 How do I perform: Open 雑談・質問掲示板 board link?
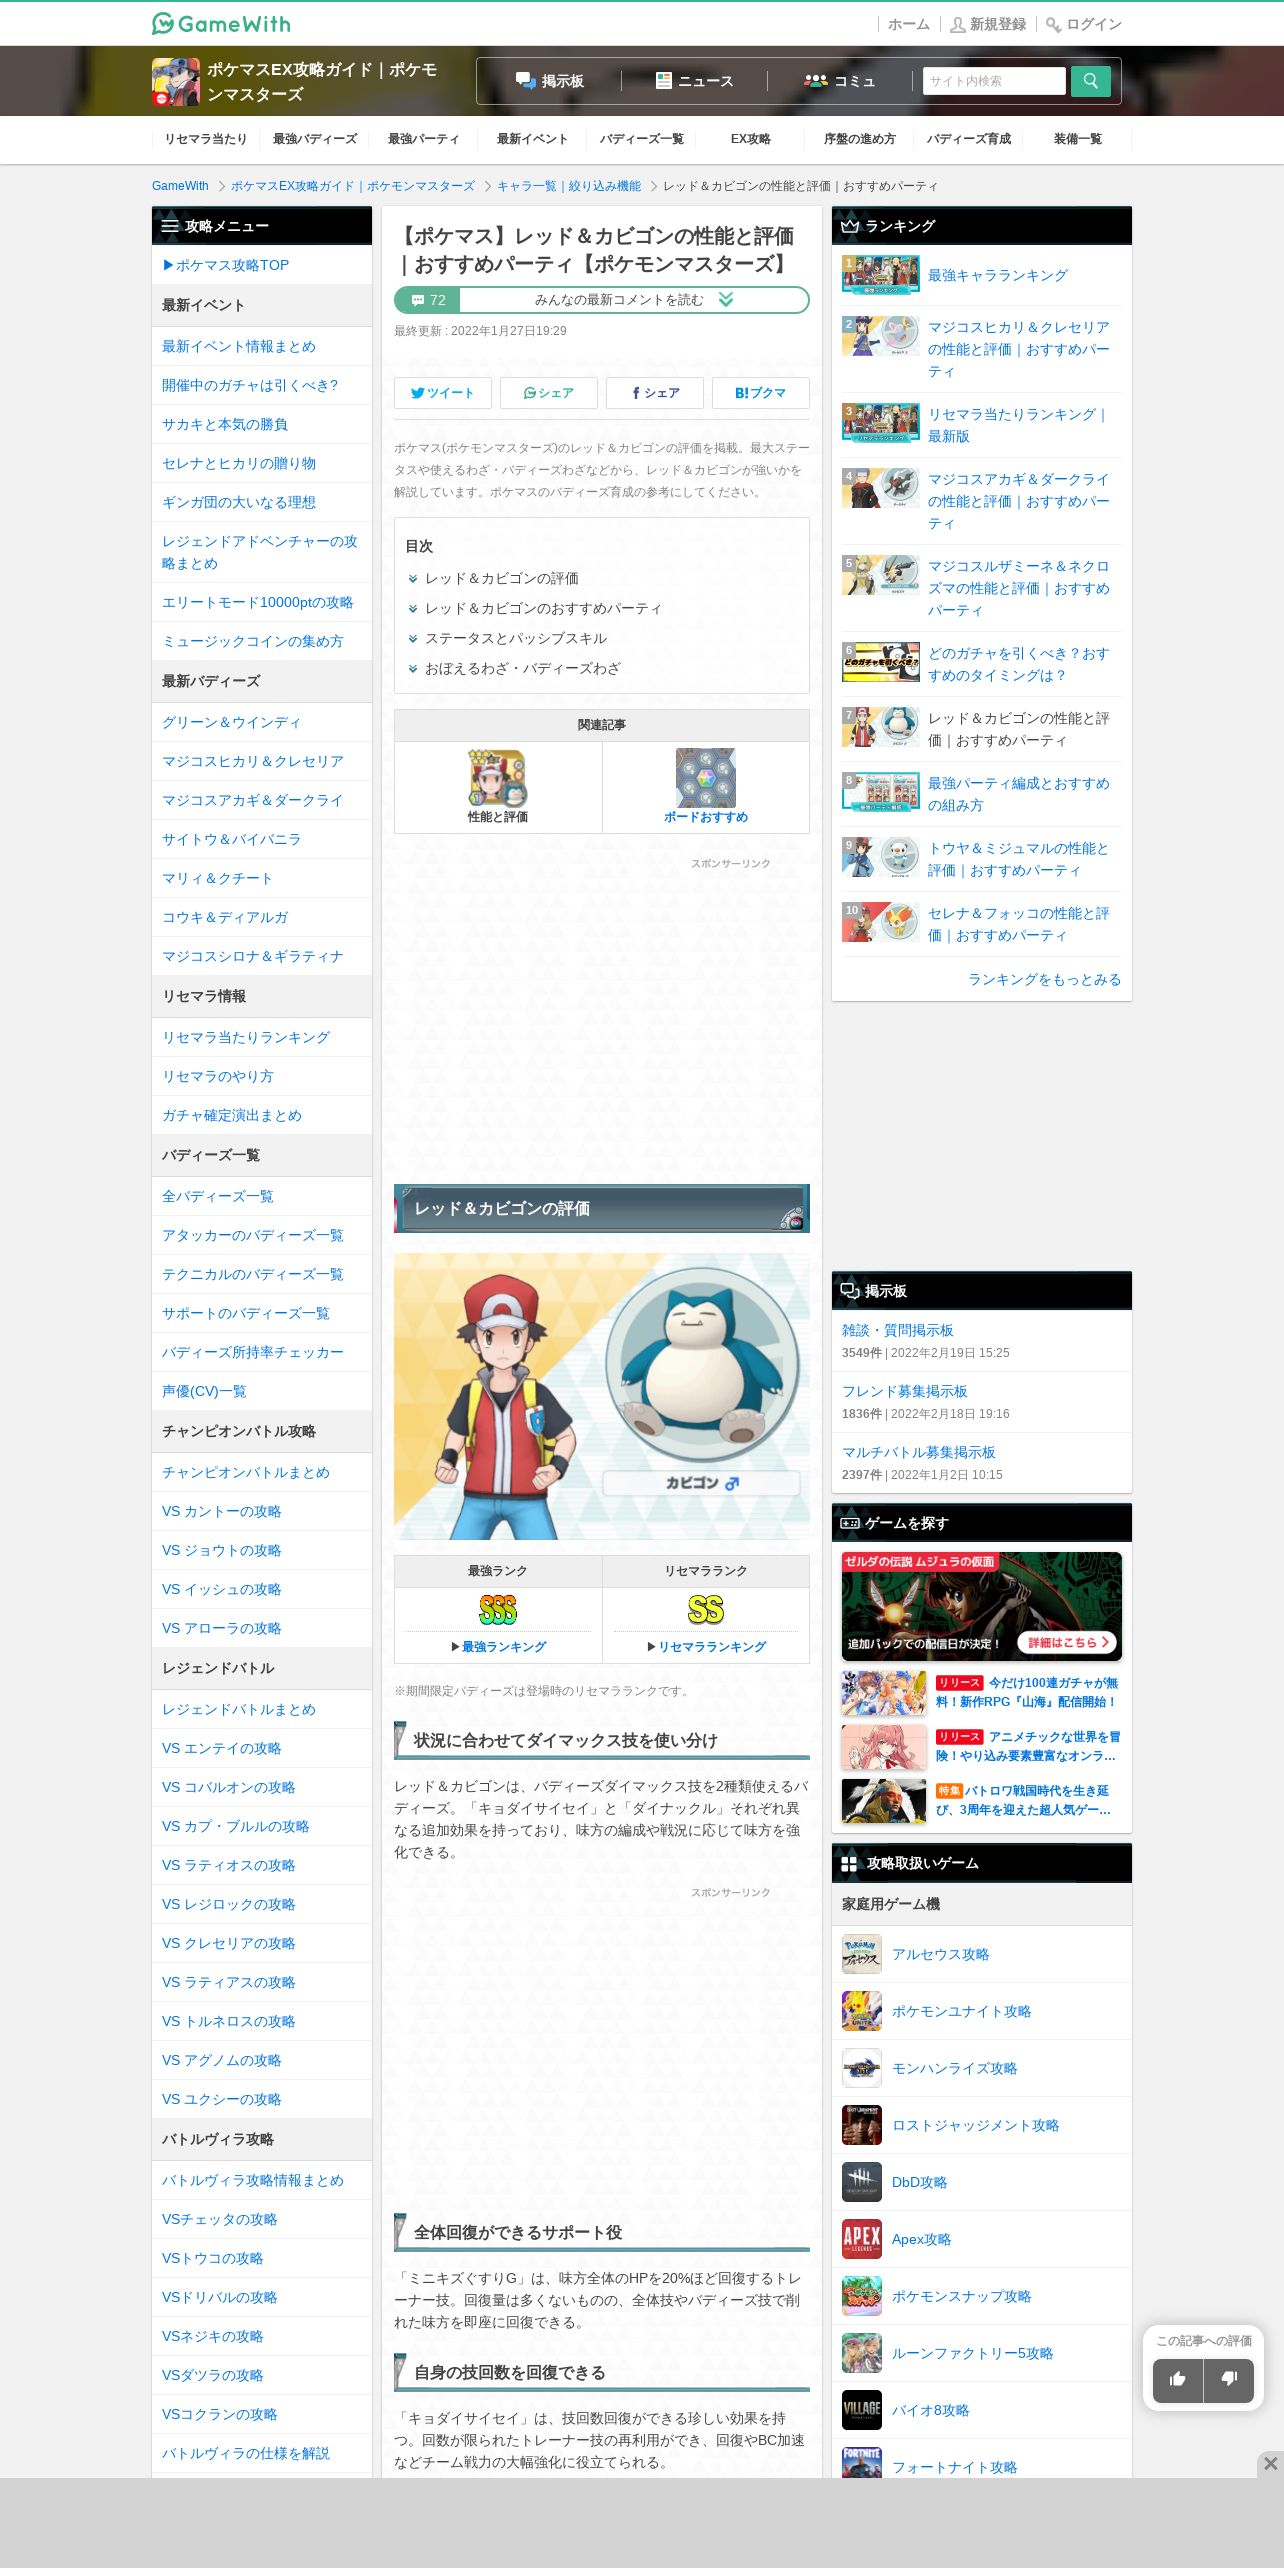898,1330
